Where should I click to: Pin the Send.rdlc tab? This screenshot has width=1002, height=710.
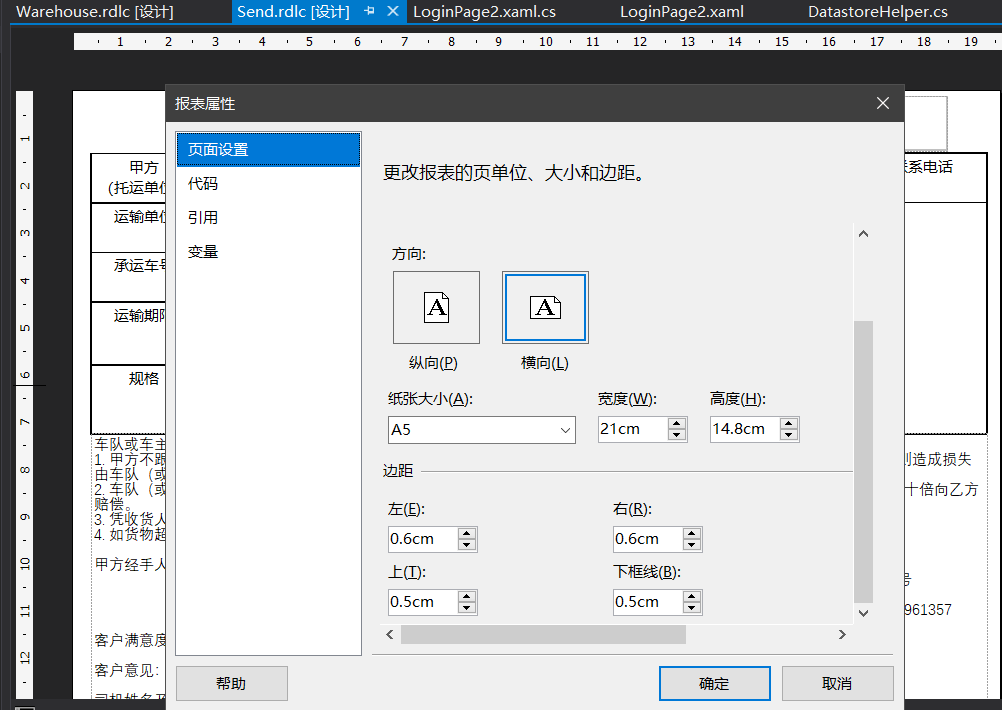click(x=369, y=11)
